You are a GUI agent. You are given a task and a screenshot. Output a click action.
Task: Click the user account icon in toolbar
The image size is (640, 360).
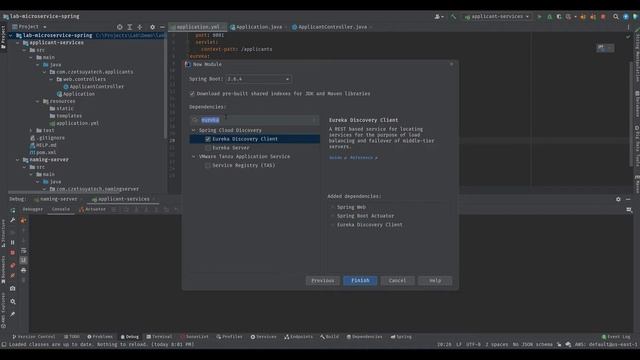click(438, 17)
